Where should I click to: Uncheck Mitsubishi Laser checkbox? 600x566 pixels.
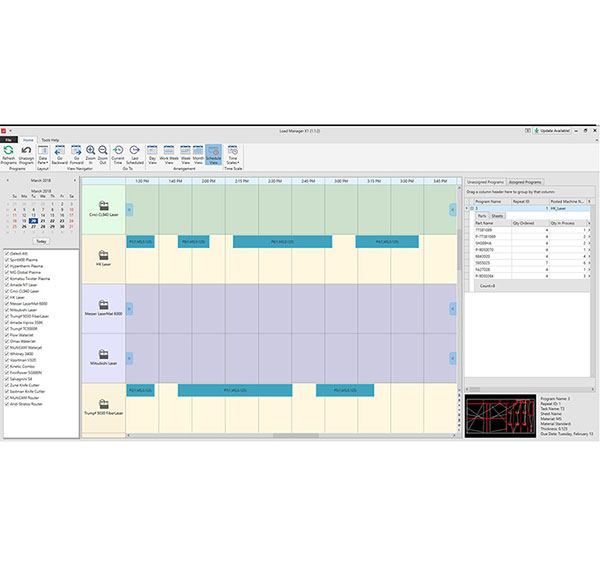(7, 310)
